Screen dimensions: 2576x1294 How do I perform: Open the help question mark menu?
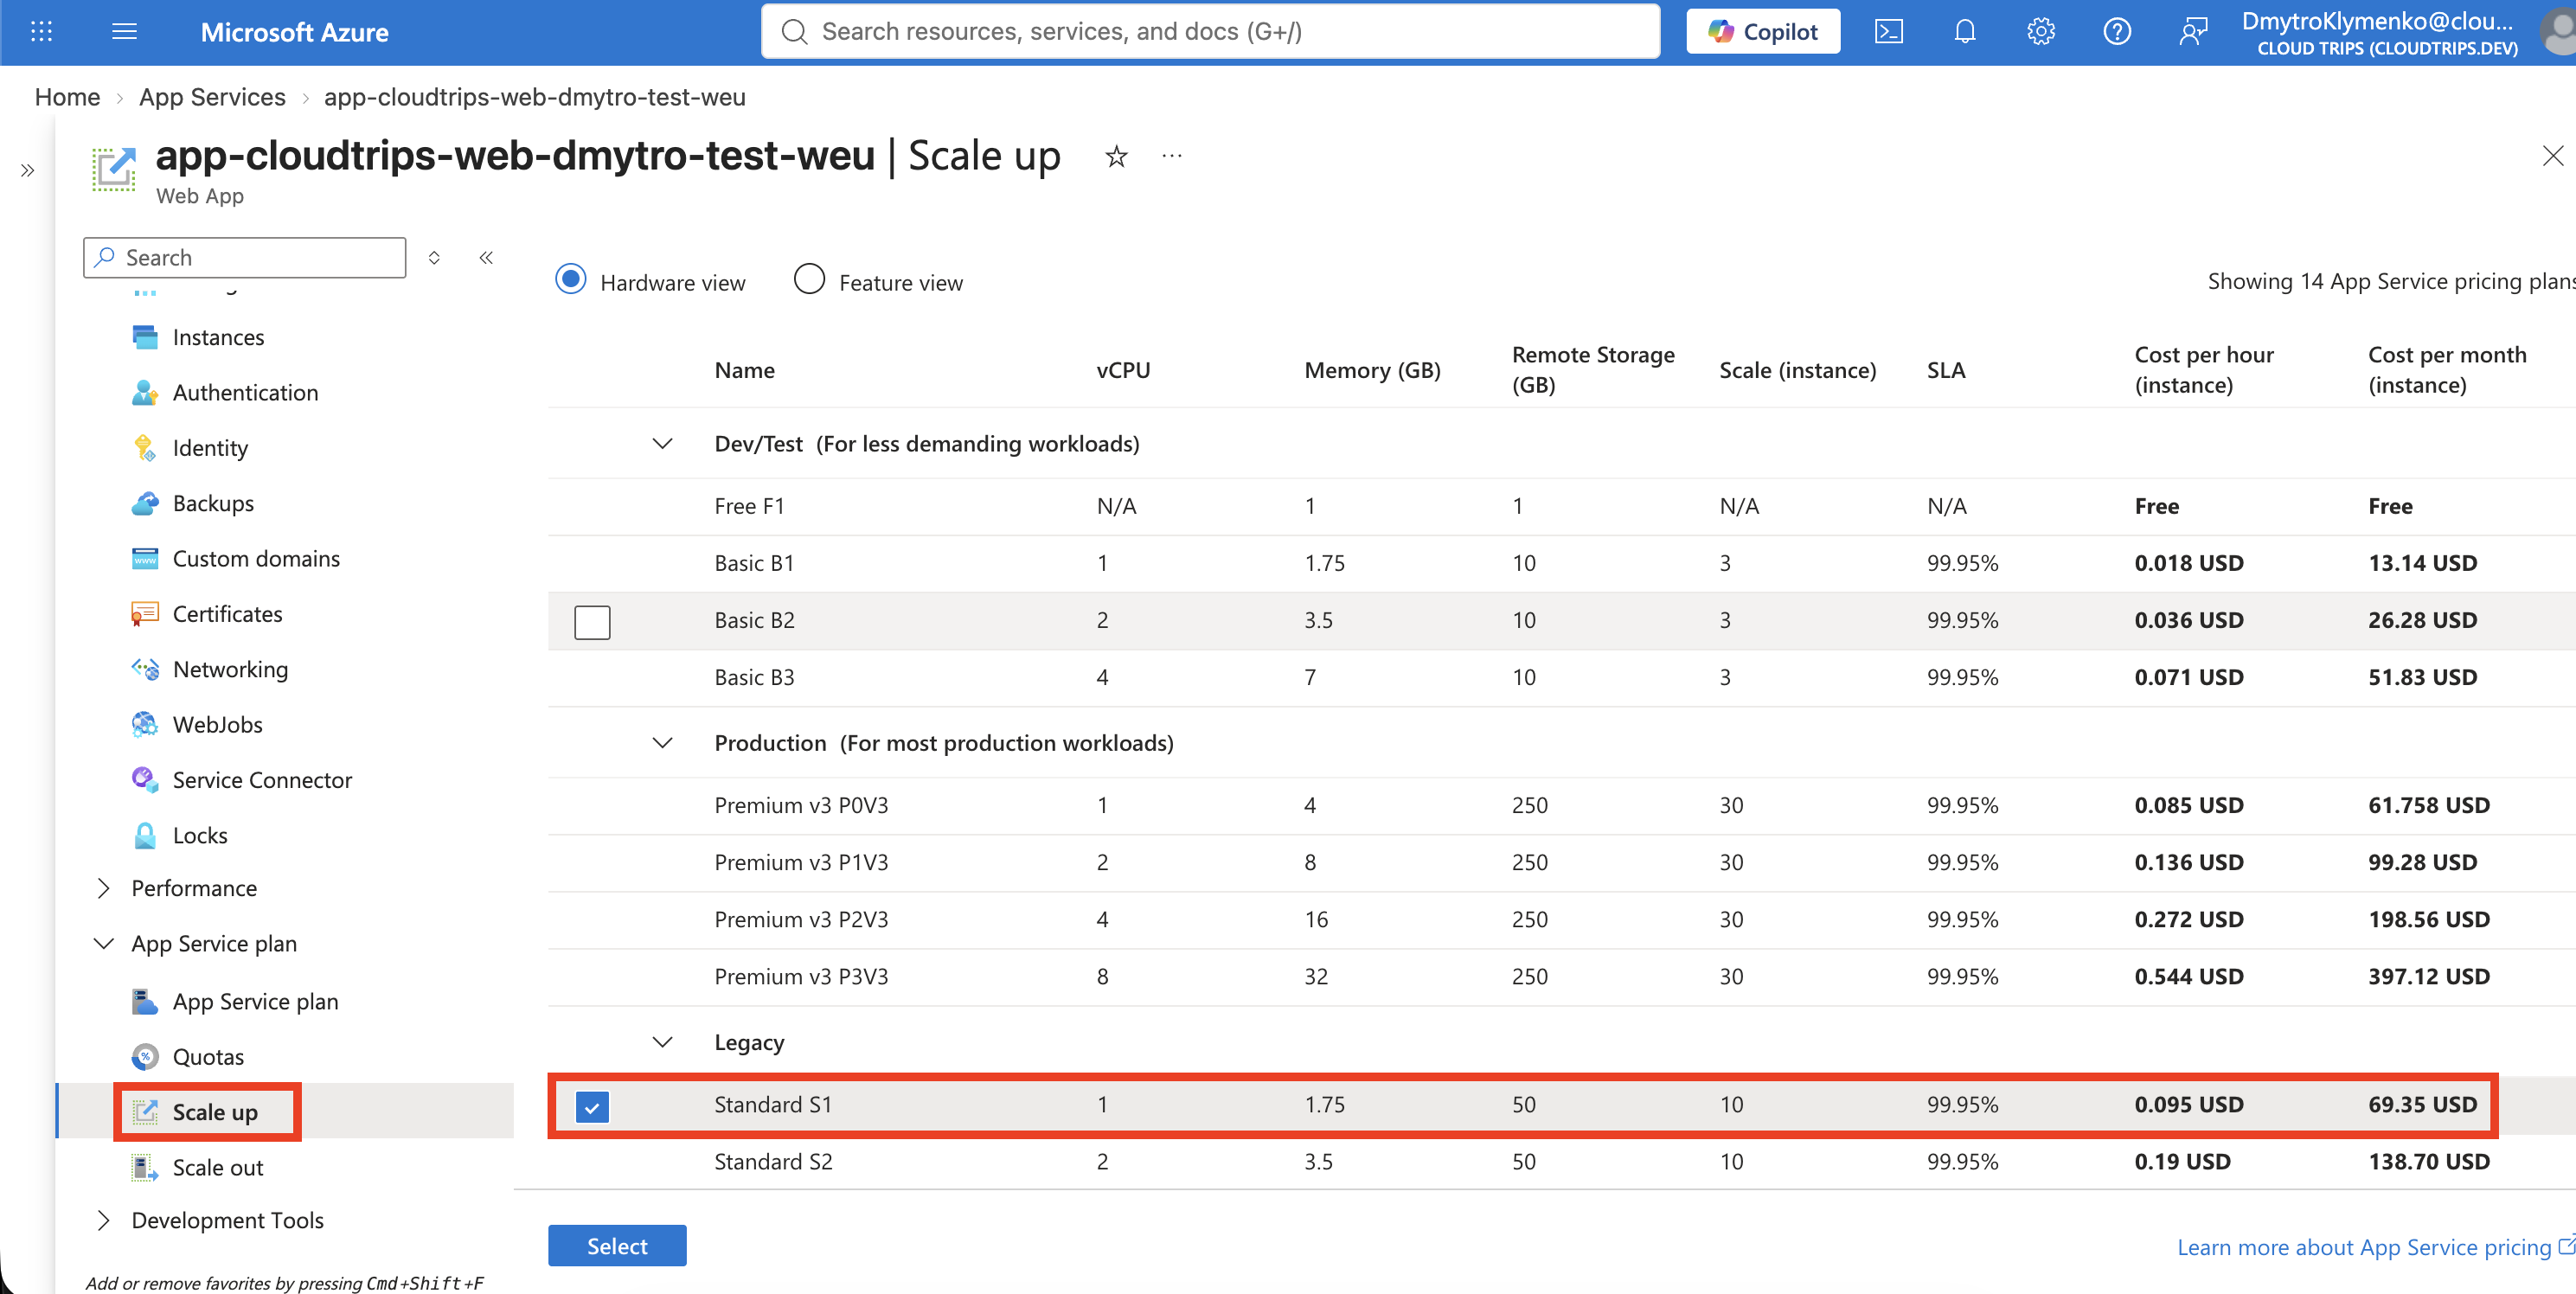[2116, 32]
